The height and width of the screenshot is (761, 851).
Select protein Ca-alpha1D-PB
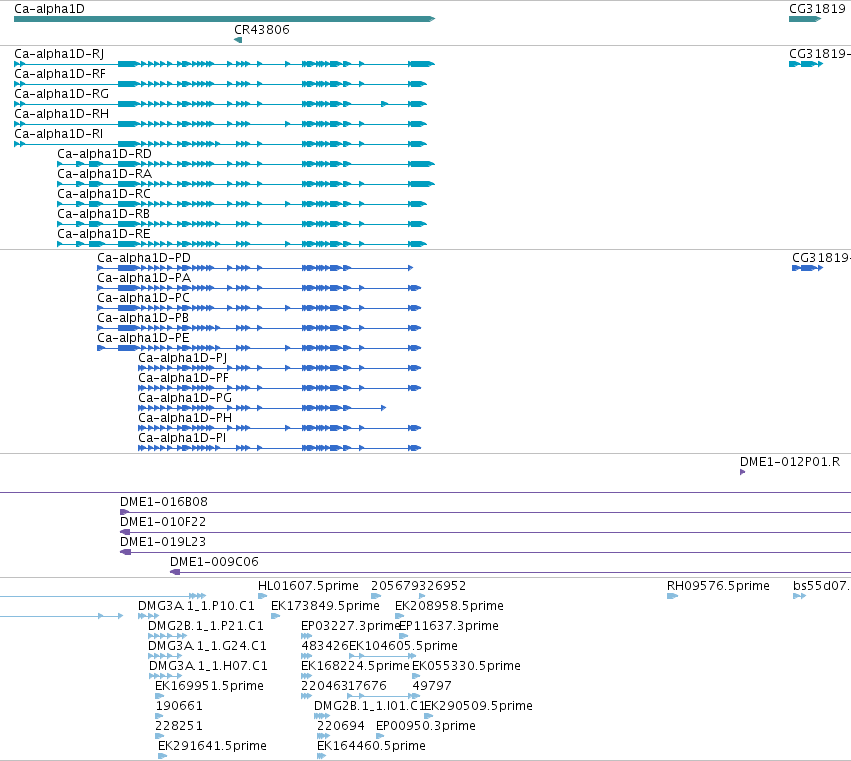point(259,328)
